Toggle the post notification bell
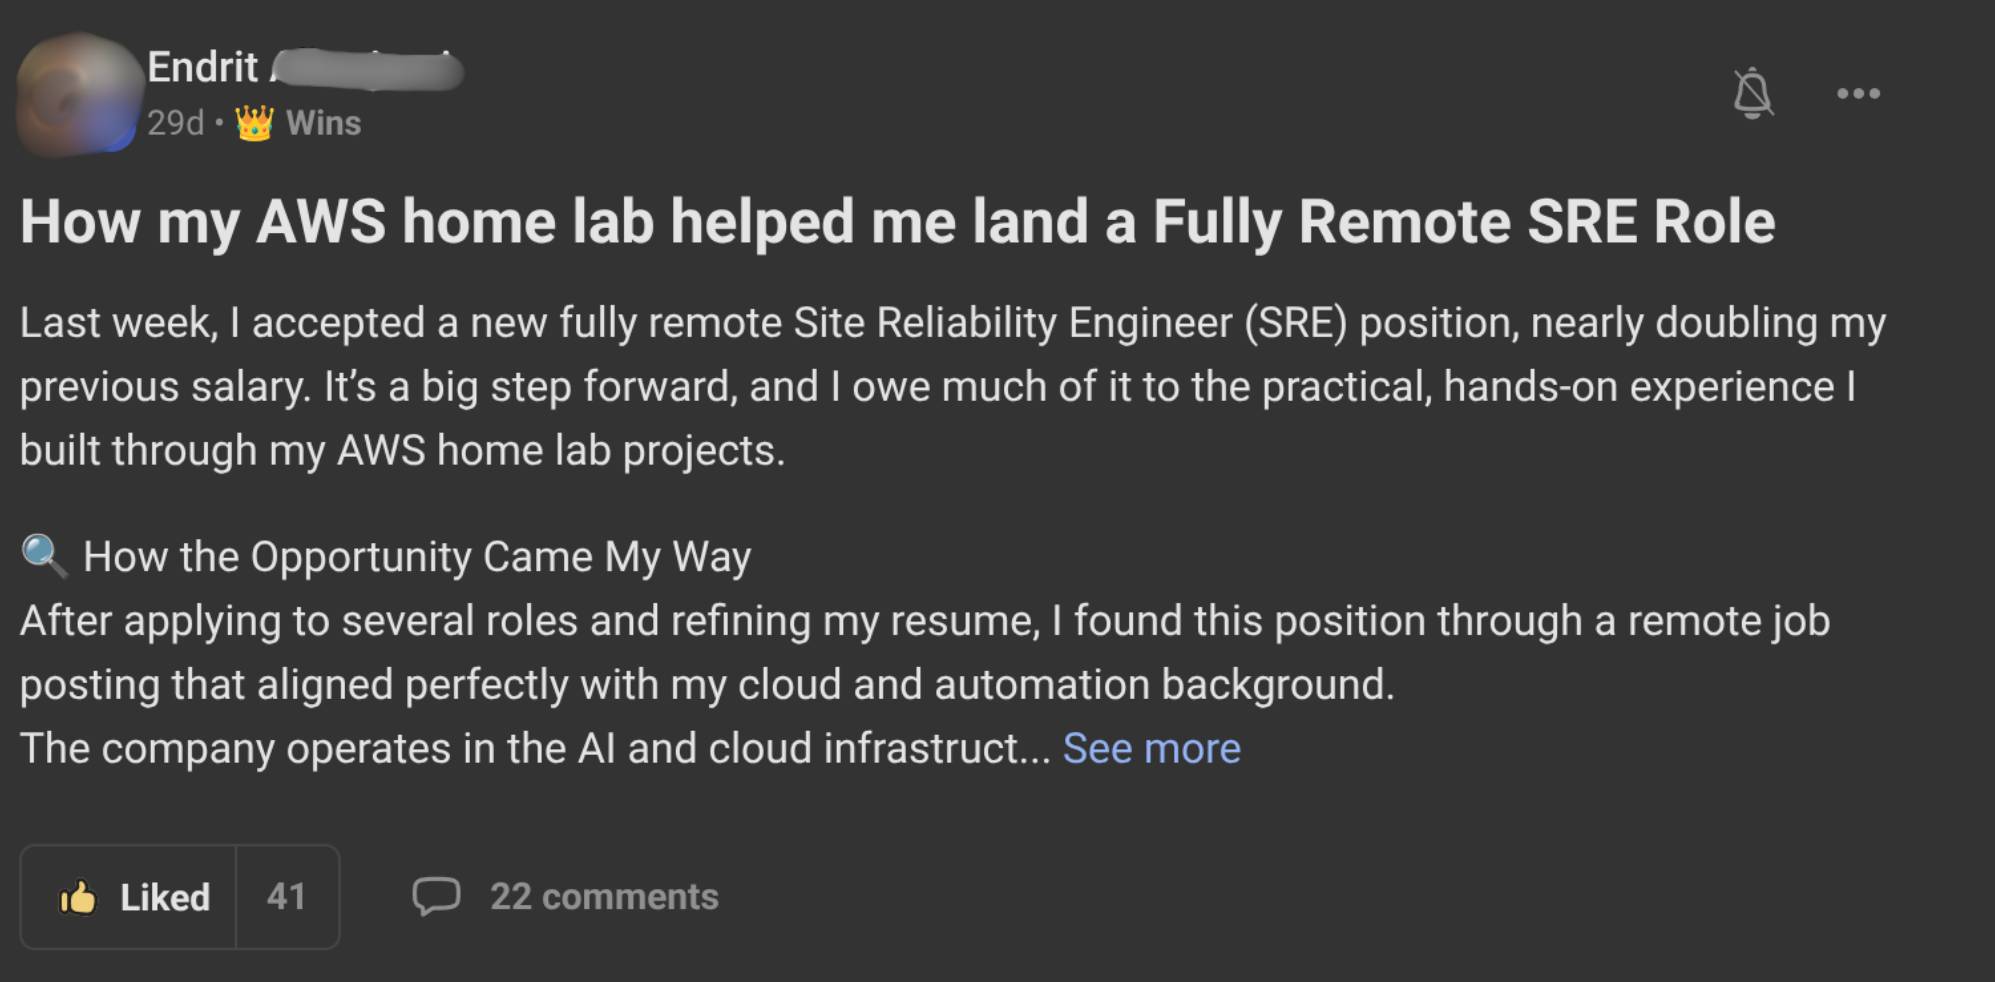Screen dimensions: 1995x982 (1752, 94)
